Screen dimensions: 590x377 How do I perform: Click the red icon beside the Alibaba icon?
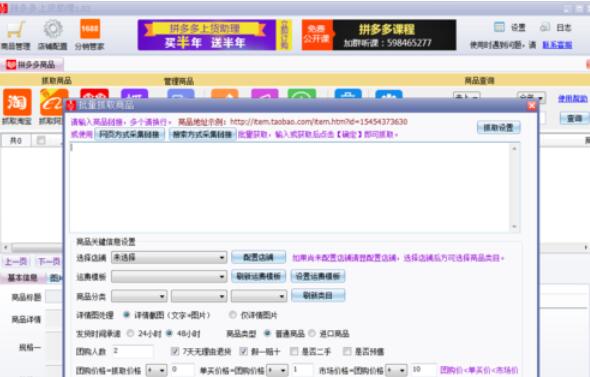[94, 94]
